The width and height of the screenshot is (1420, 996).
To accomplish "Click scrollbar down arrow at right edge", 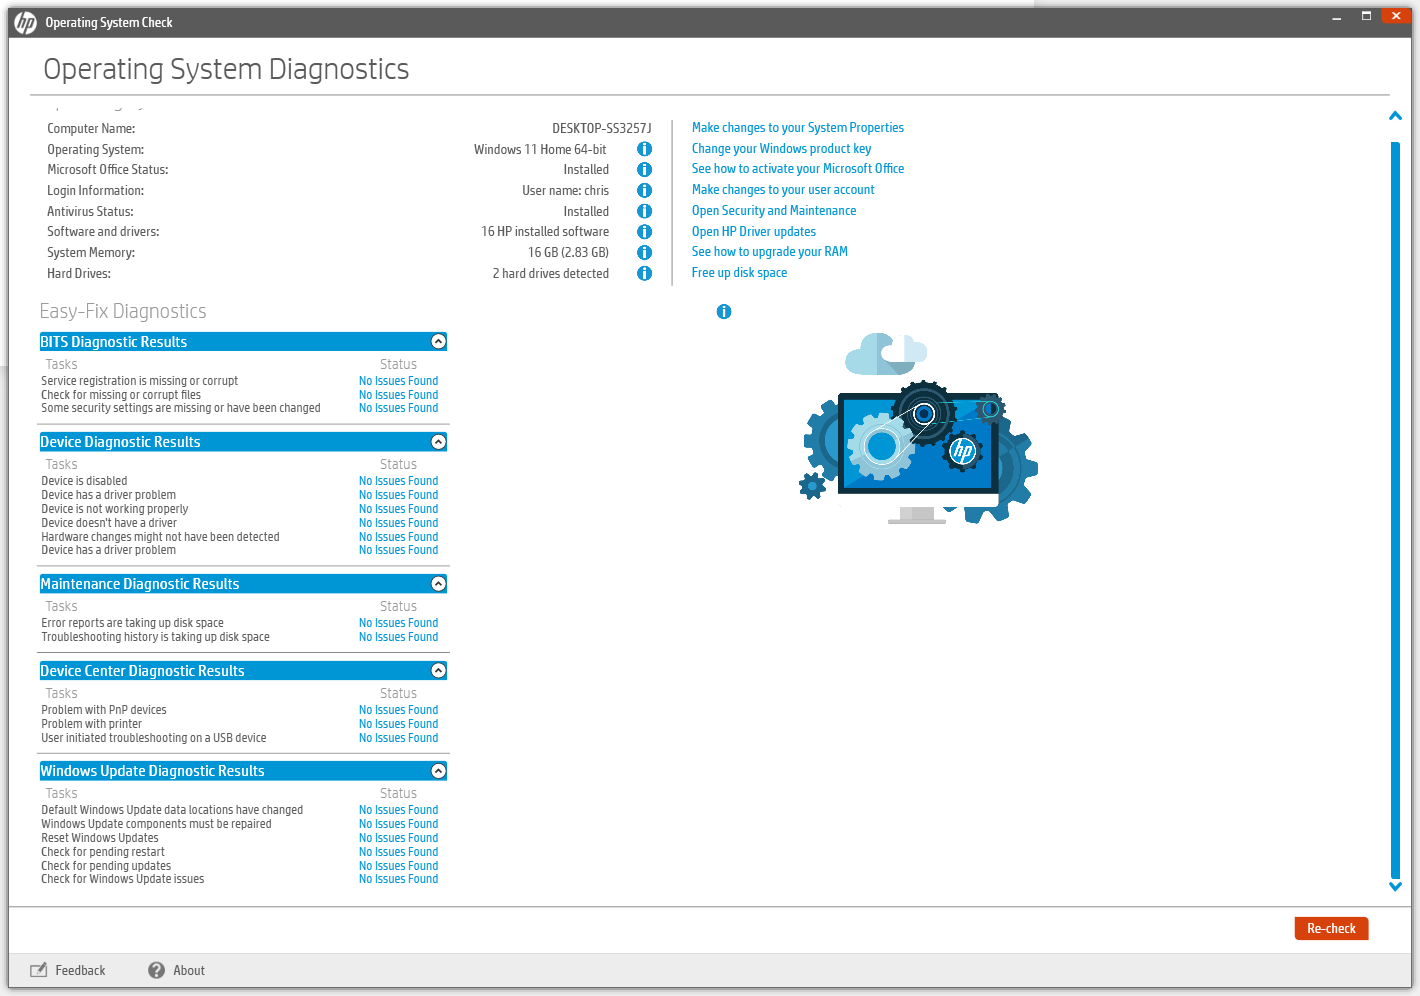I will point(1395,886).
